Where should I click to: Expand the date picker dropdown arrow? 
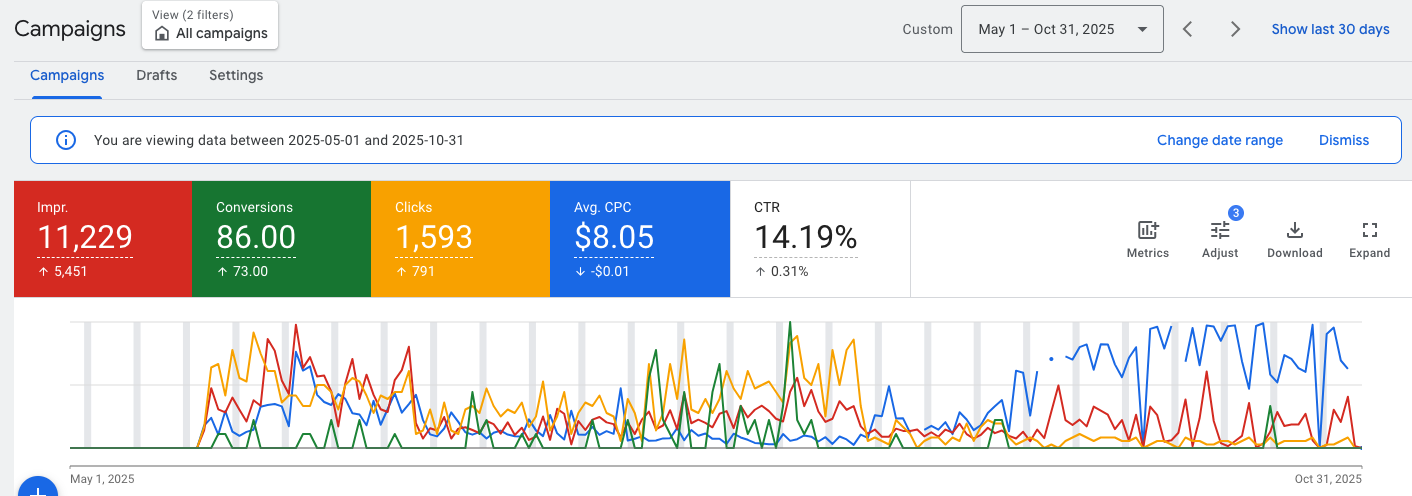click(x=1142, y=29)
